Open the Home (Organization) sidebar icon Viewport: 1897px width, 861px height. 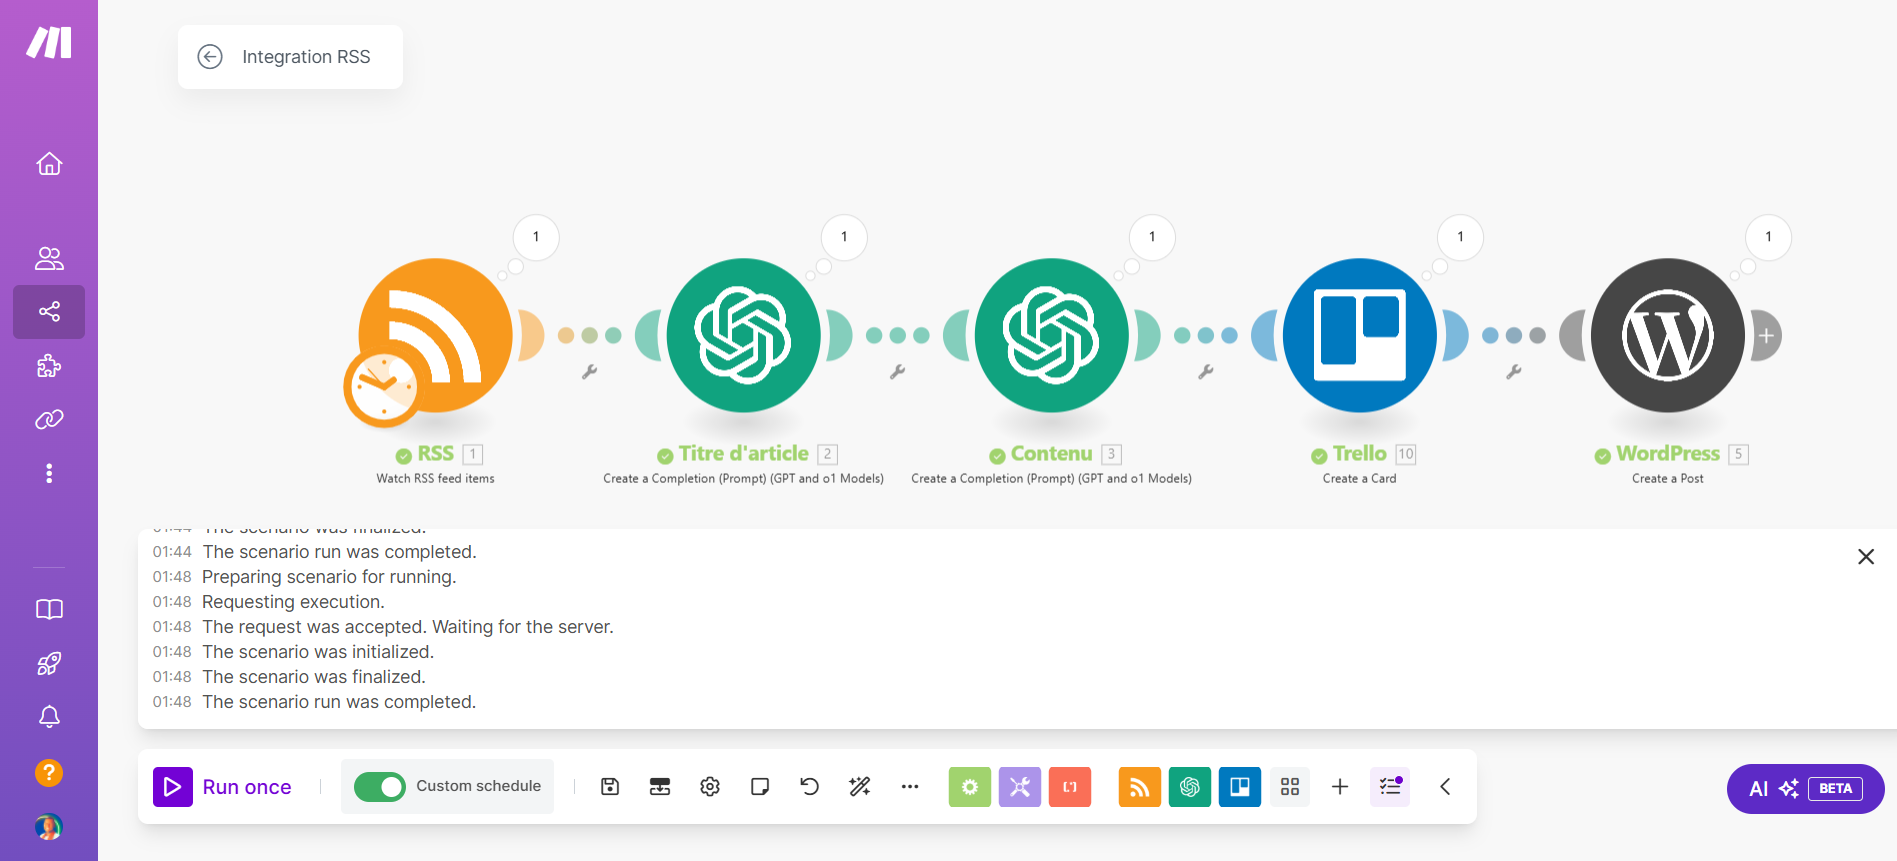click(49, 164)
